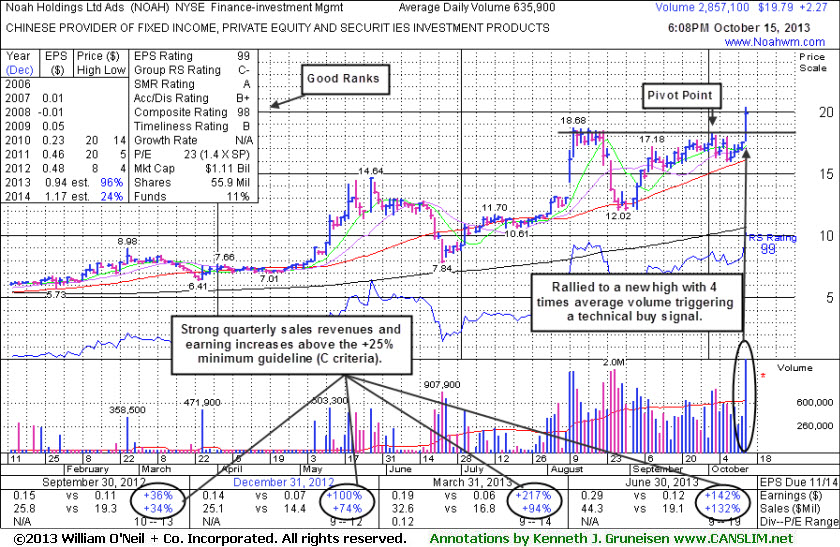Click the 17.18 price label
Viewport: 840px width, 547px height.
click(x=652, y=139)
